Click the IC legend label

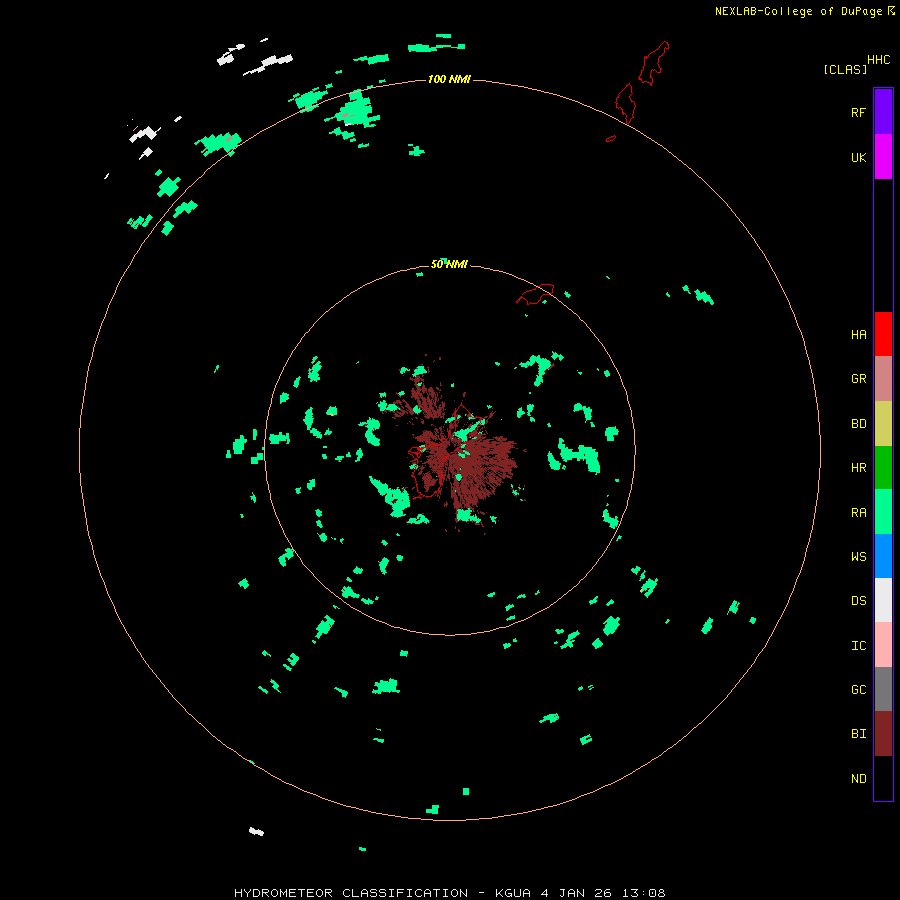point(858,646)
